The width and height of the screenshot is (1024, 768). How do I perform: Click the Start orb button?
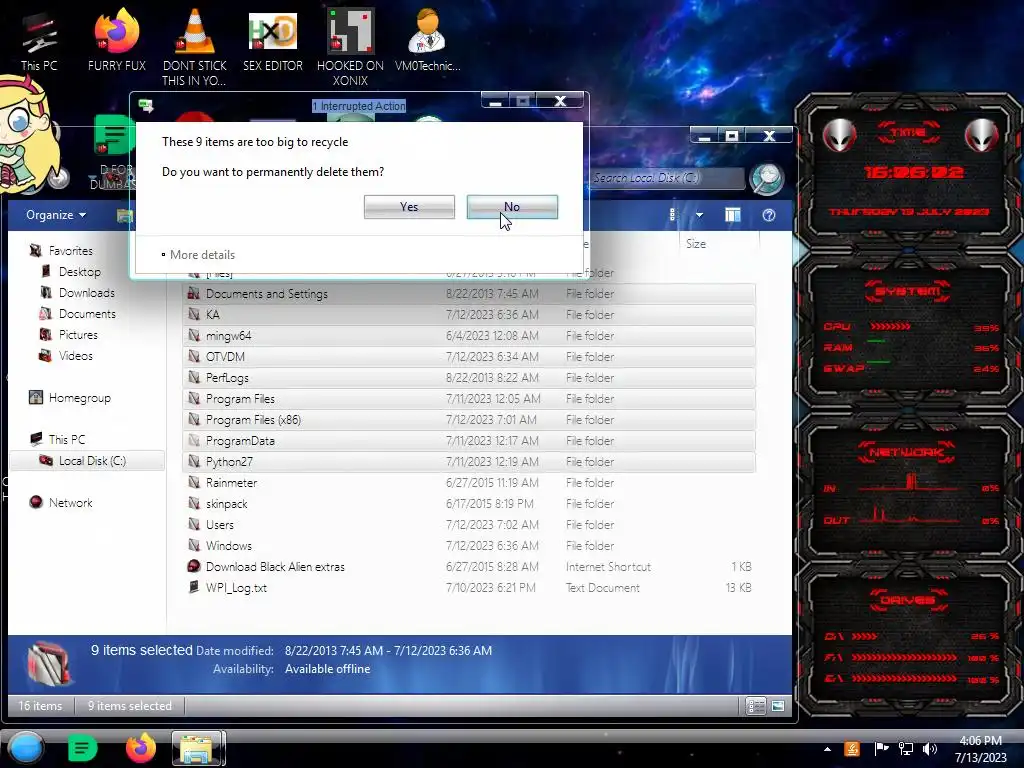tap(27, 748)
